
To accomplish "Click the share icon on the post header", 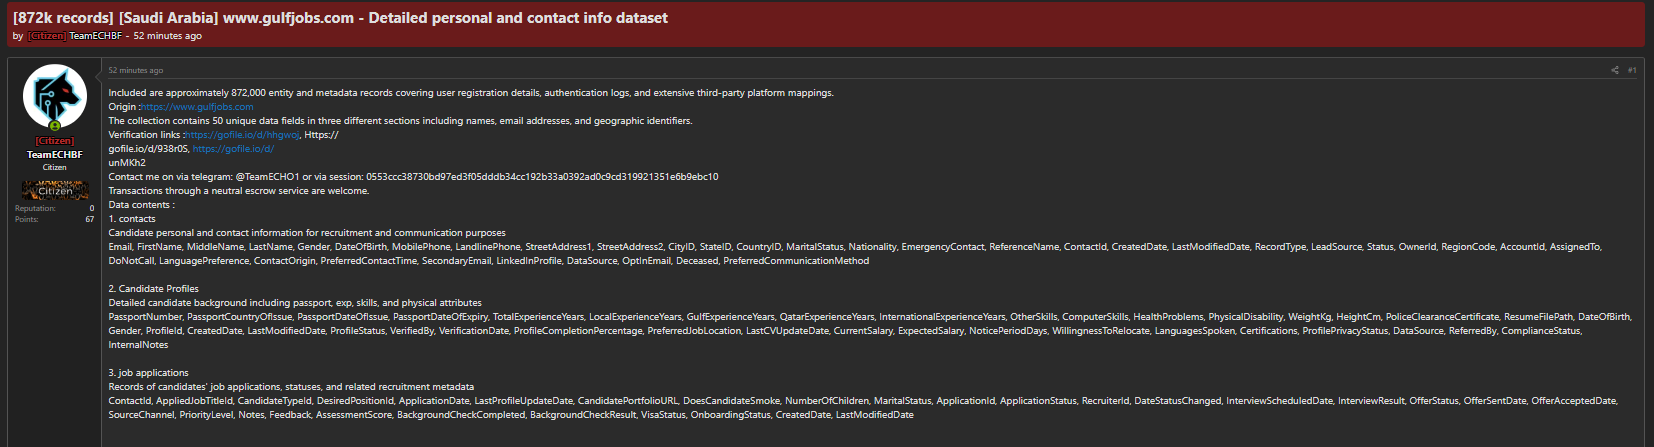I will pos(1614,70).
